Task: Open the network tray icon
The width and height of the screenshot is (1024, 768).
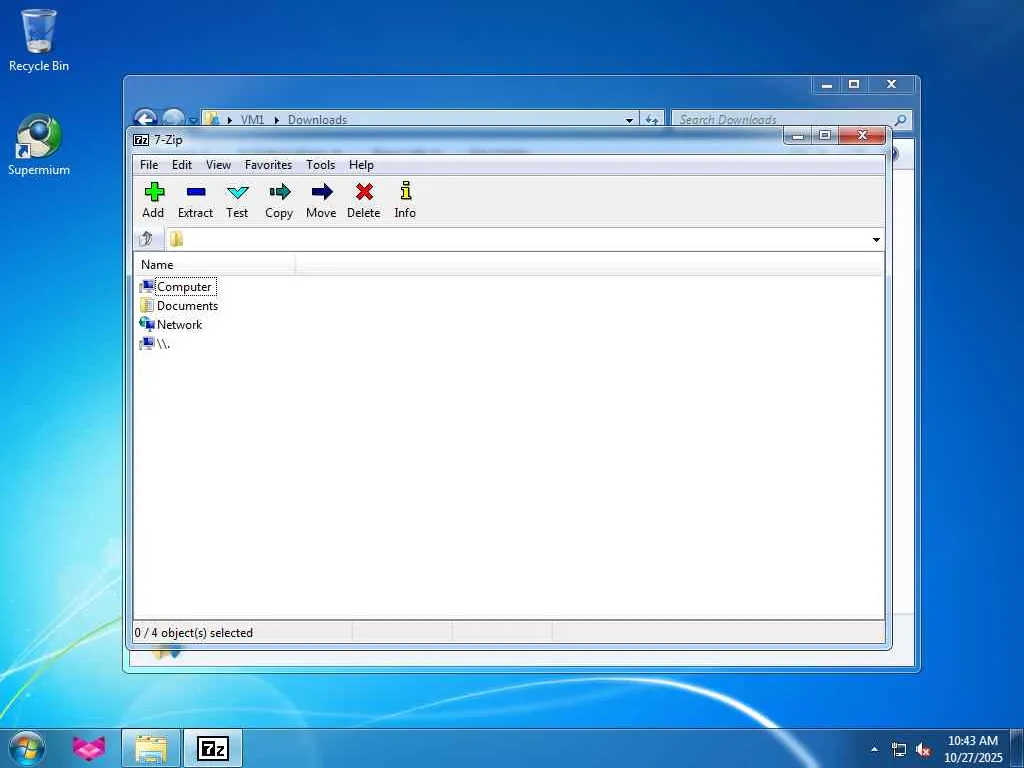Action: point(899,750)
